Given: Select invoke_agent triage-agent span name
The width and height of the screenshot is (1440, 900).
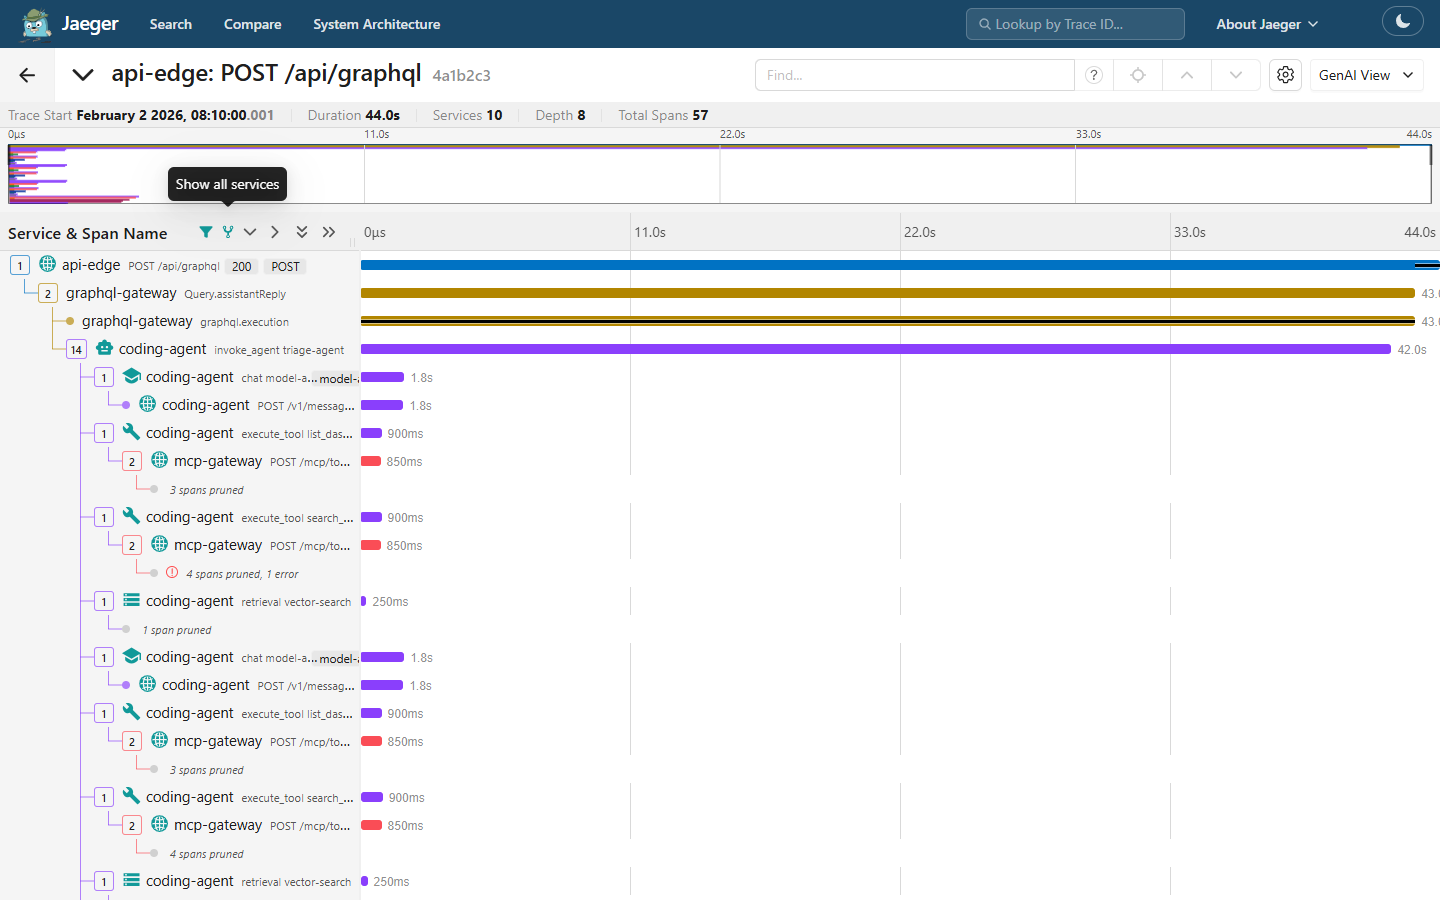Looking at the screenshot, I should [279, 350].
